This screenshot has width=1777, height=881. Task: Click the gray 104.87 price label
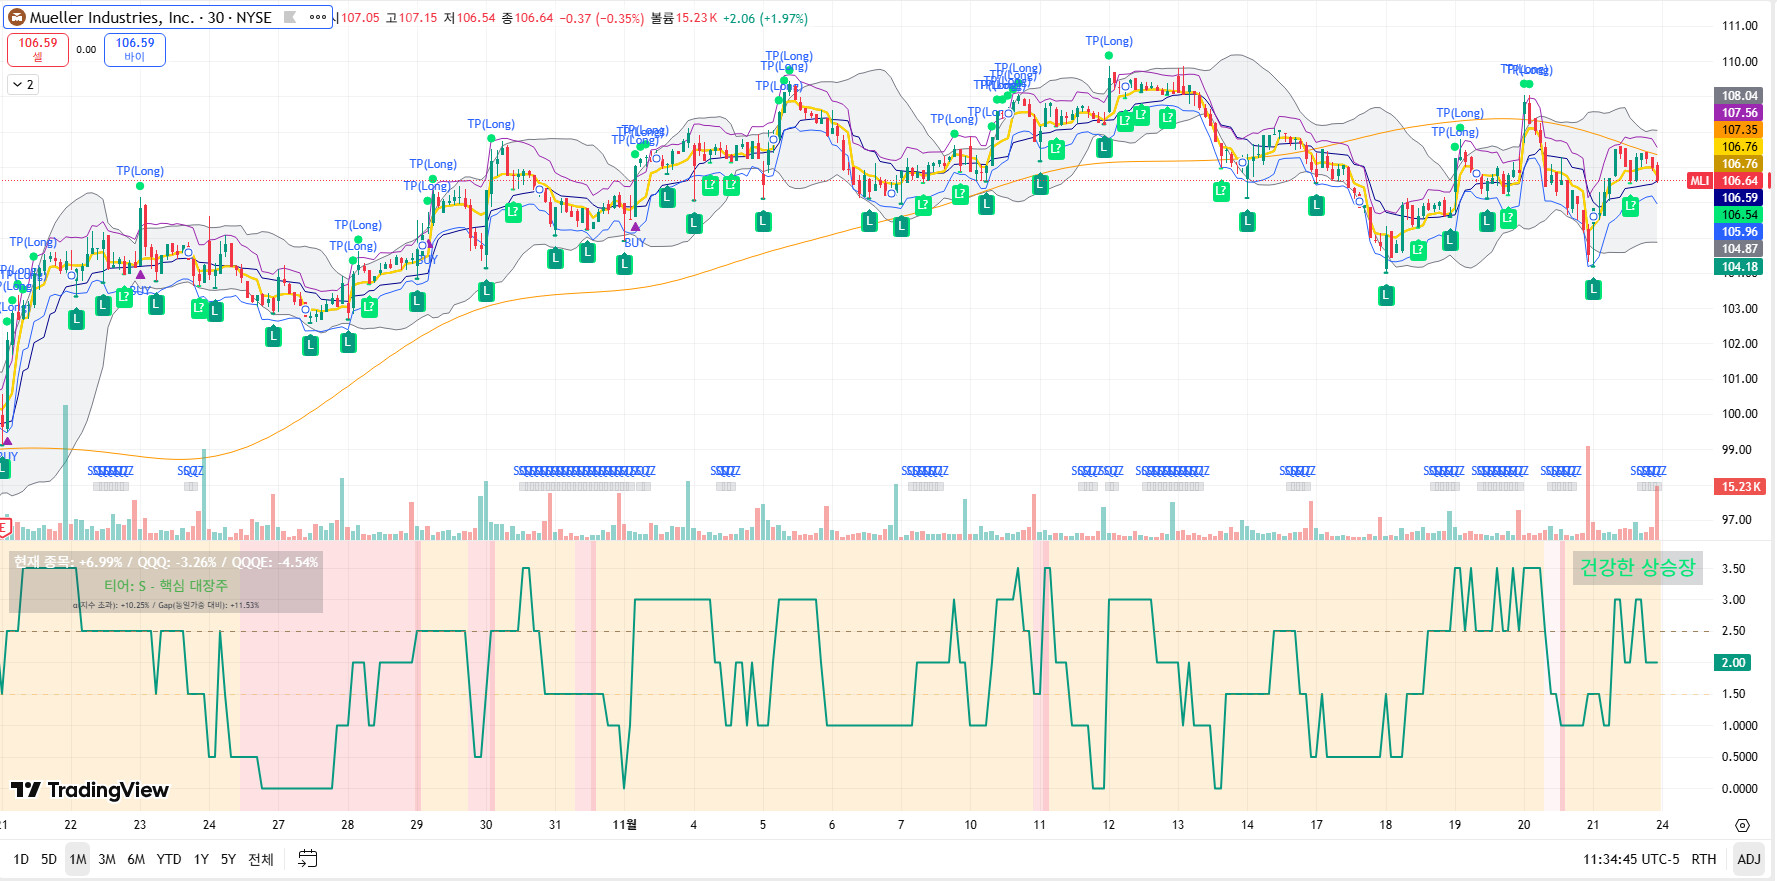coord(1740,249)
